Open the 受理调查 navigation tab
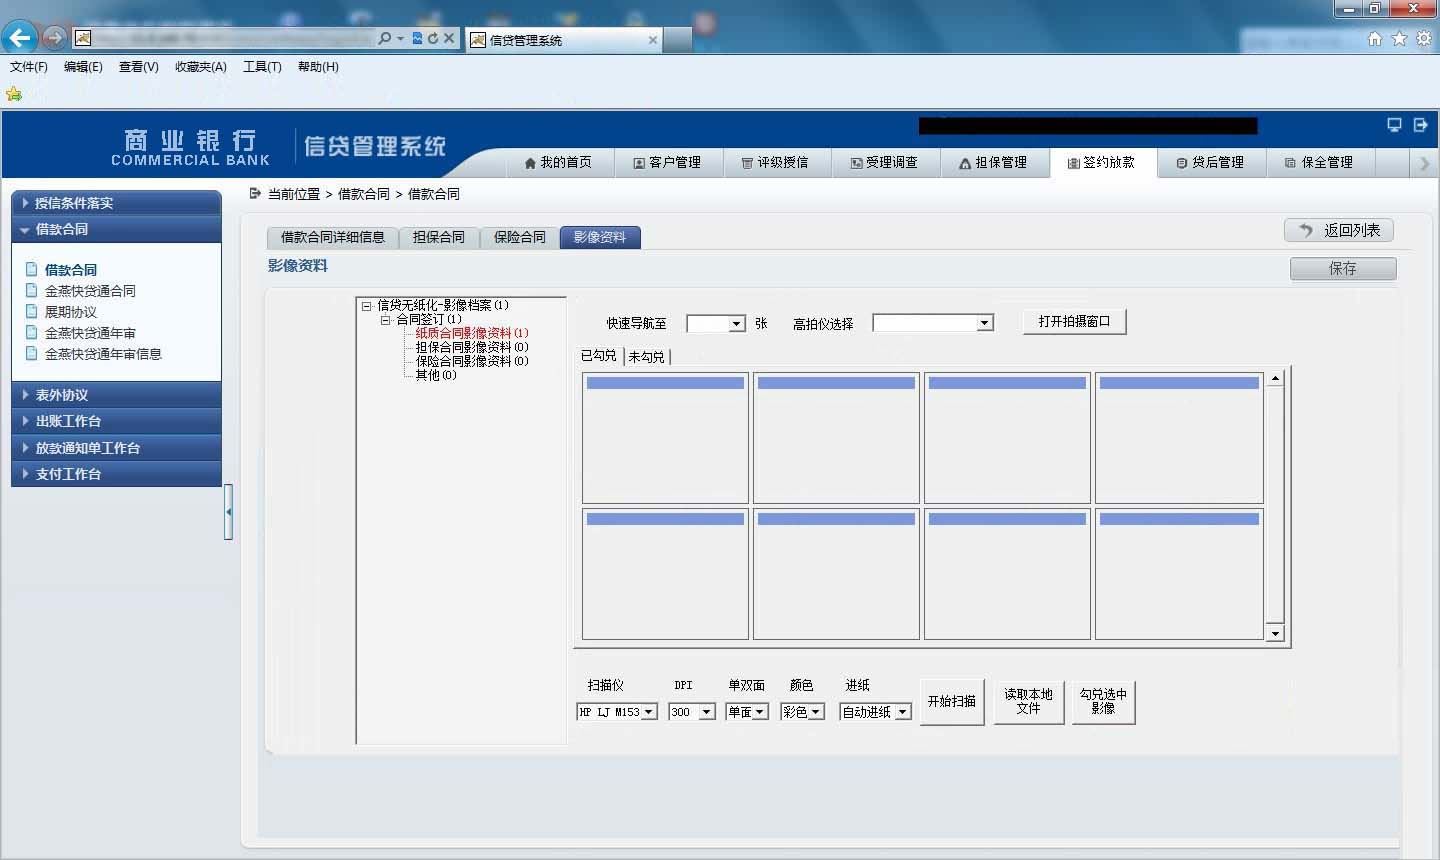This screenshot has width=1440, height=860. click(886, 162)
